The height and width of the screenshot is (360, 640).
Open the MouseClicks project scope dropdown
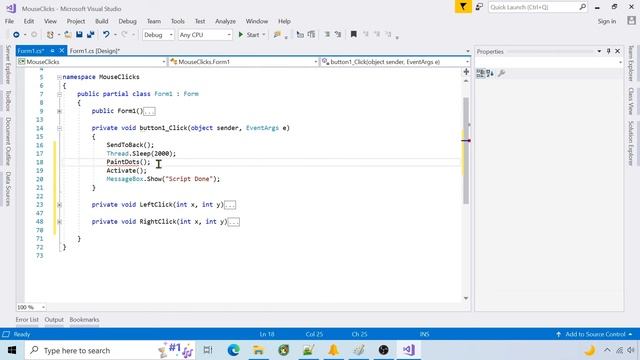click(91, 62)
